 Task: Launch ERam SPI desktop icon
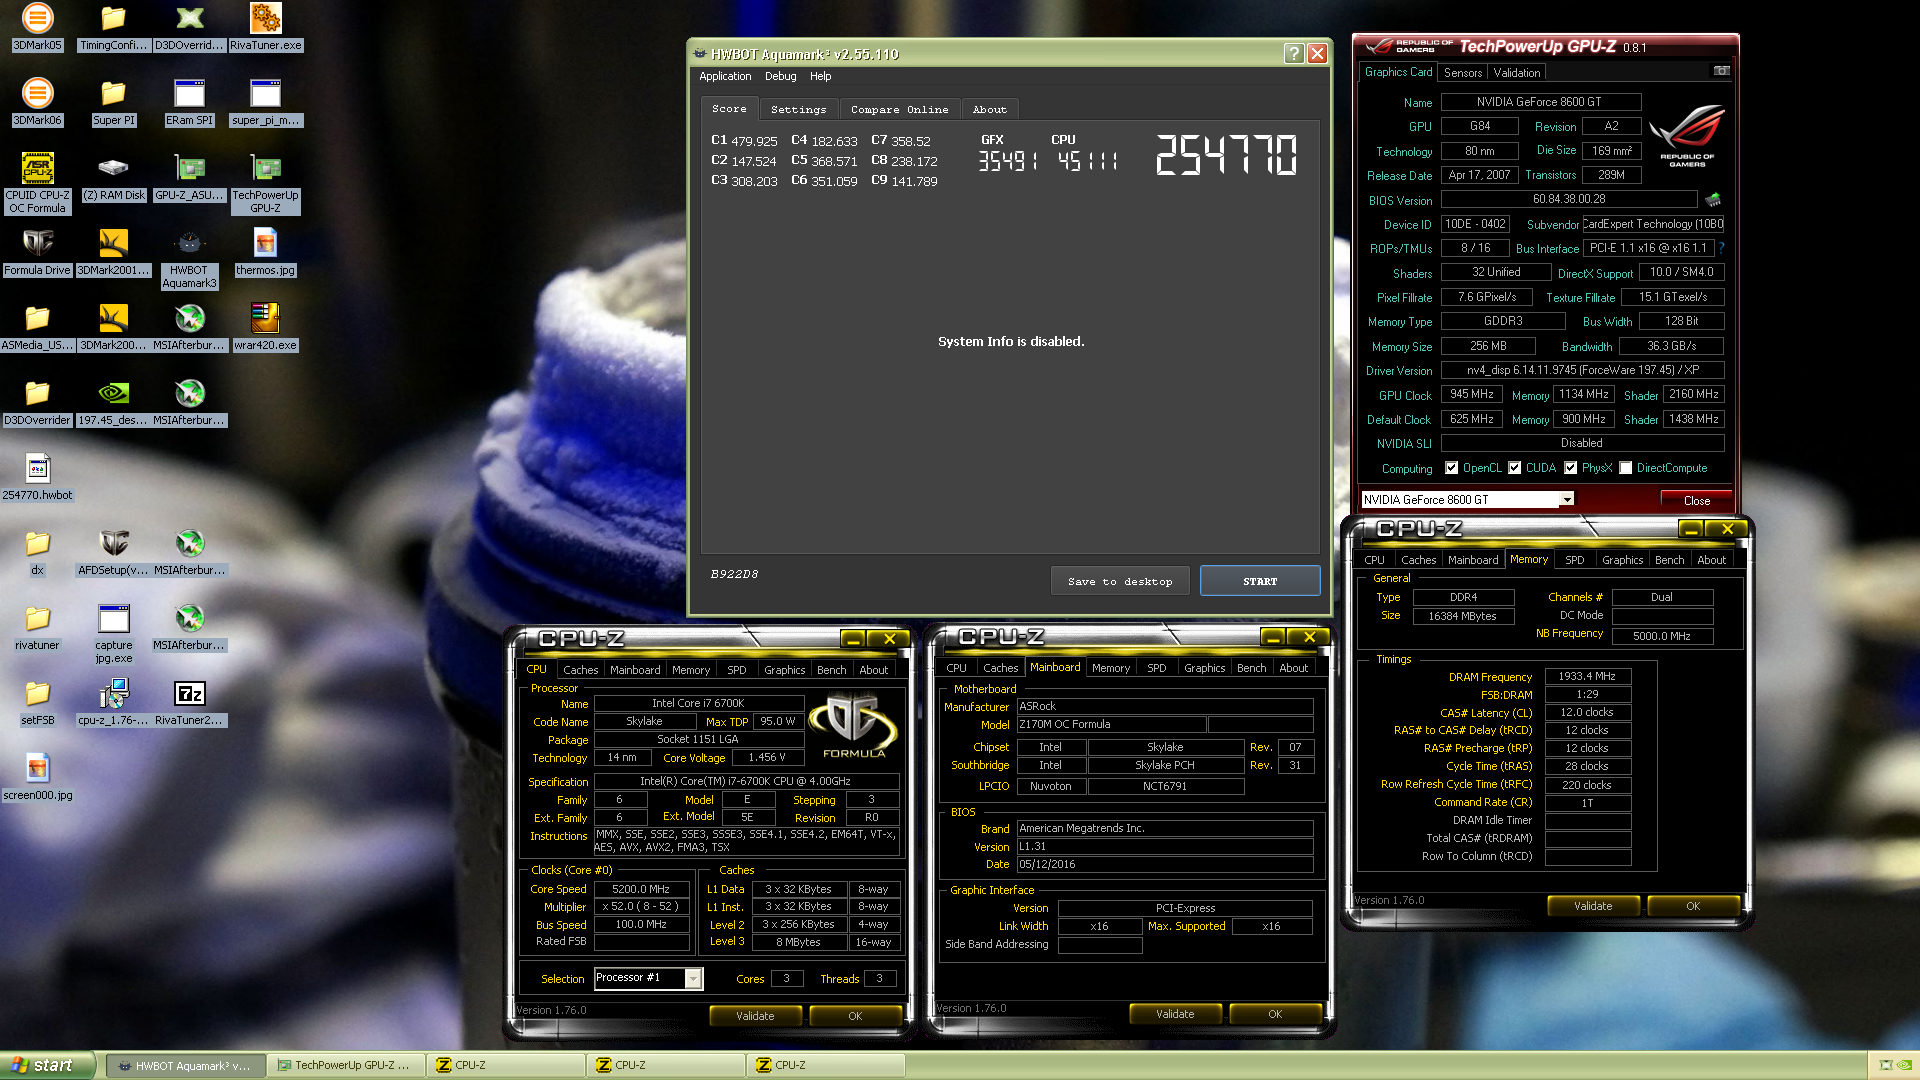189,102
